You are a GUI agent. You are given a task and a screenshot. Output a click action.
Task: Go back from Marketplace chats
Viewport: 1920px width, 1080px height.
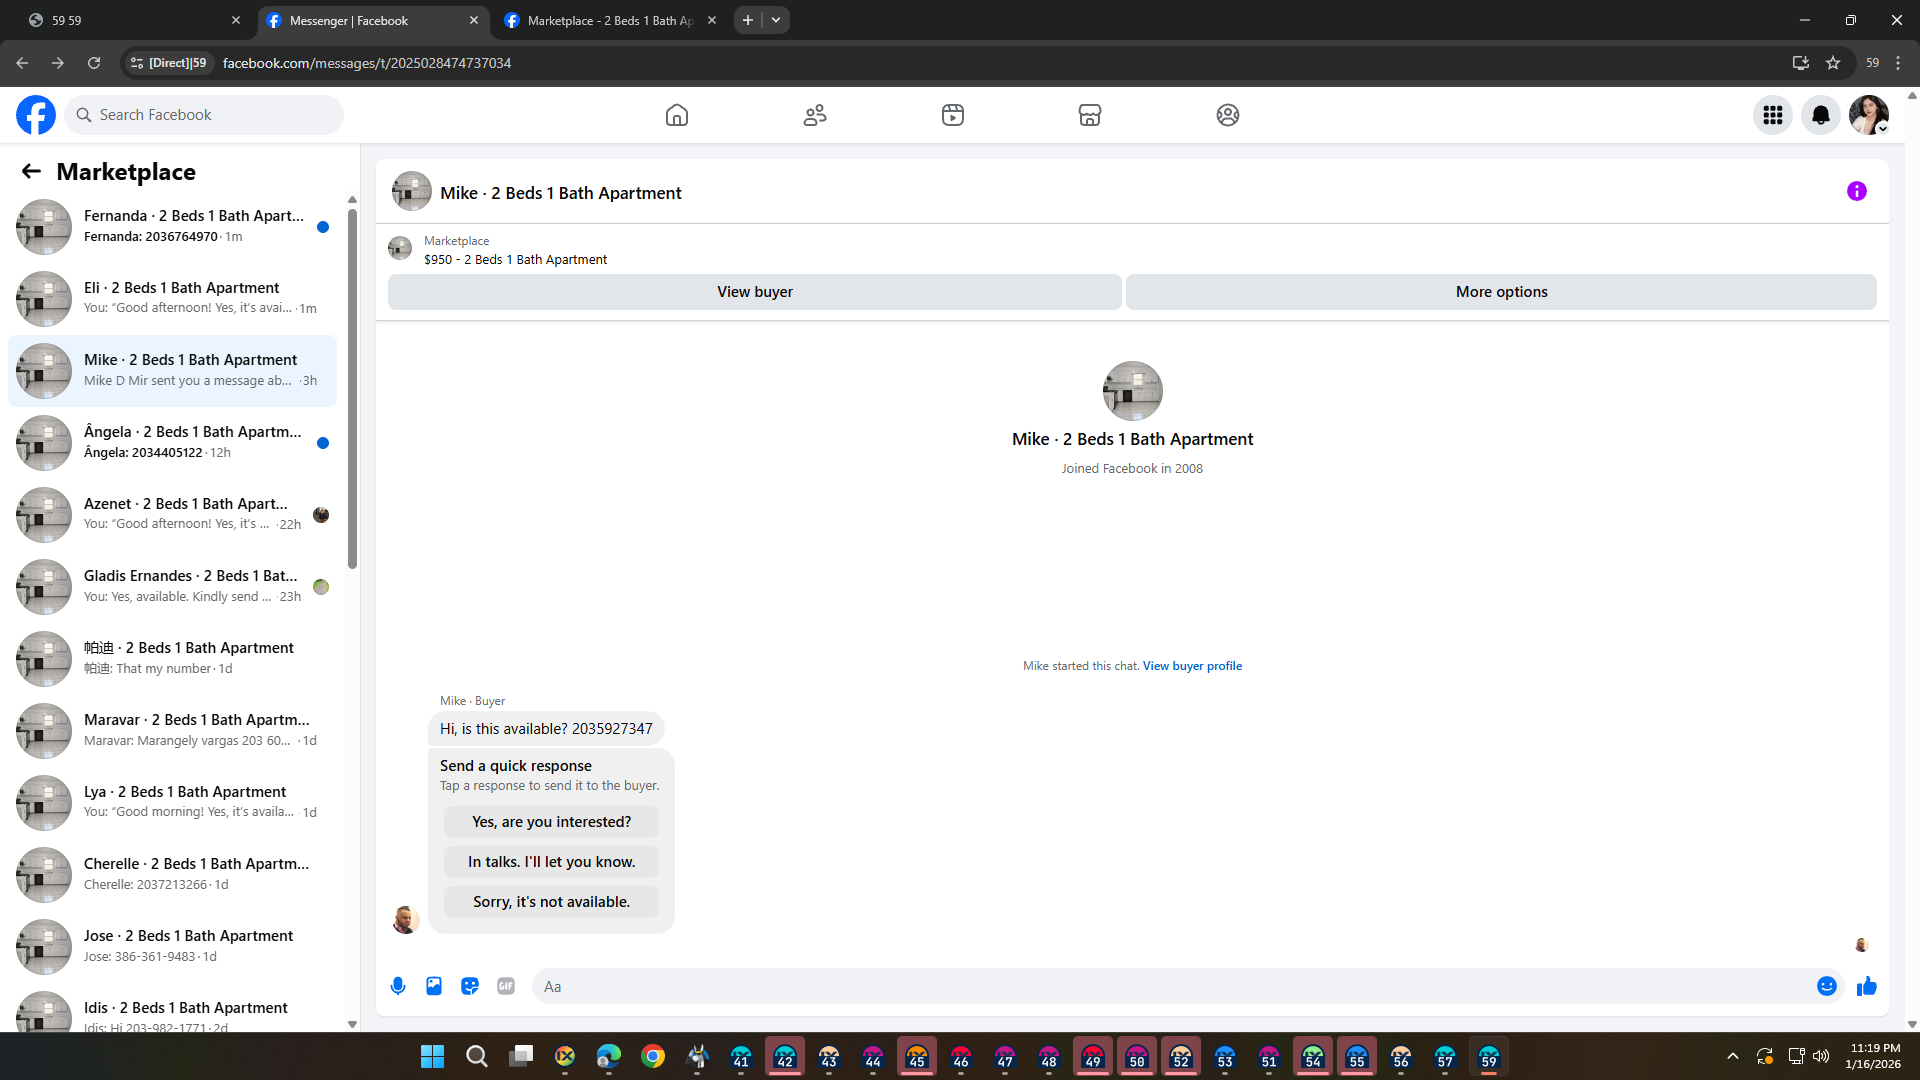coord(31,171)
